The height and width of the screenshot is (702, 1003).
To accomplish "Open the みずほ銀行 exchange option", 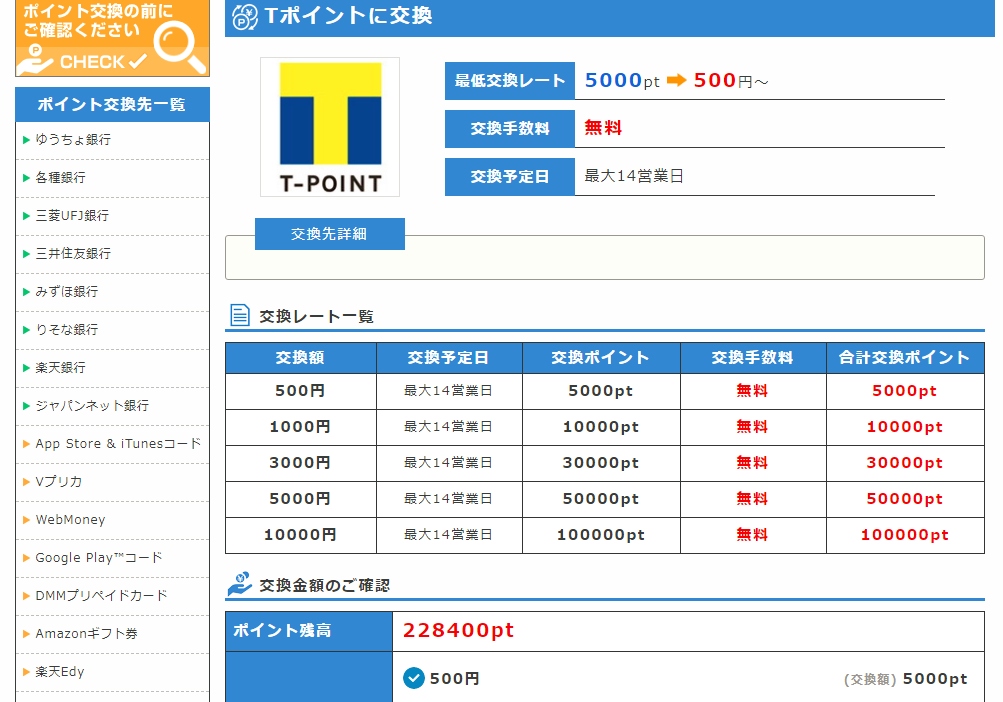I will (67, 292).
